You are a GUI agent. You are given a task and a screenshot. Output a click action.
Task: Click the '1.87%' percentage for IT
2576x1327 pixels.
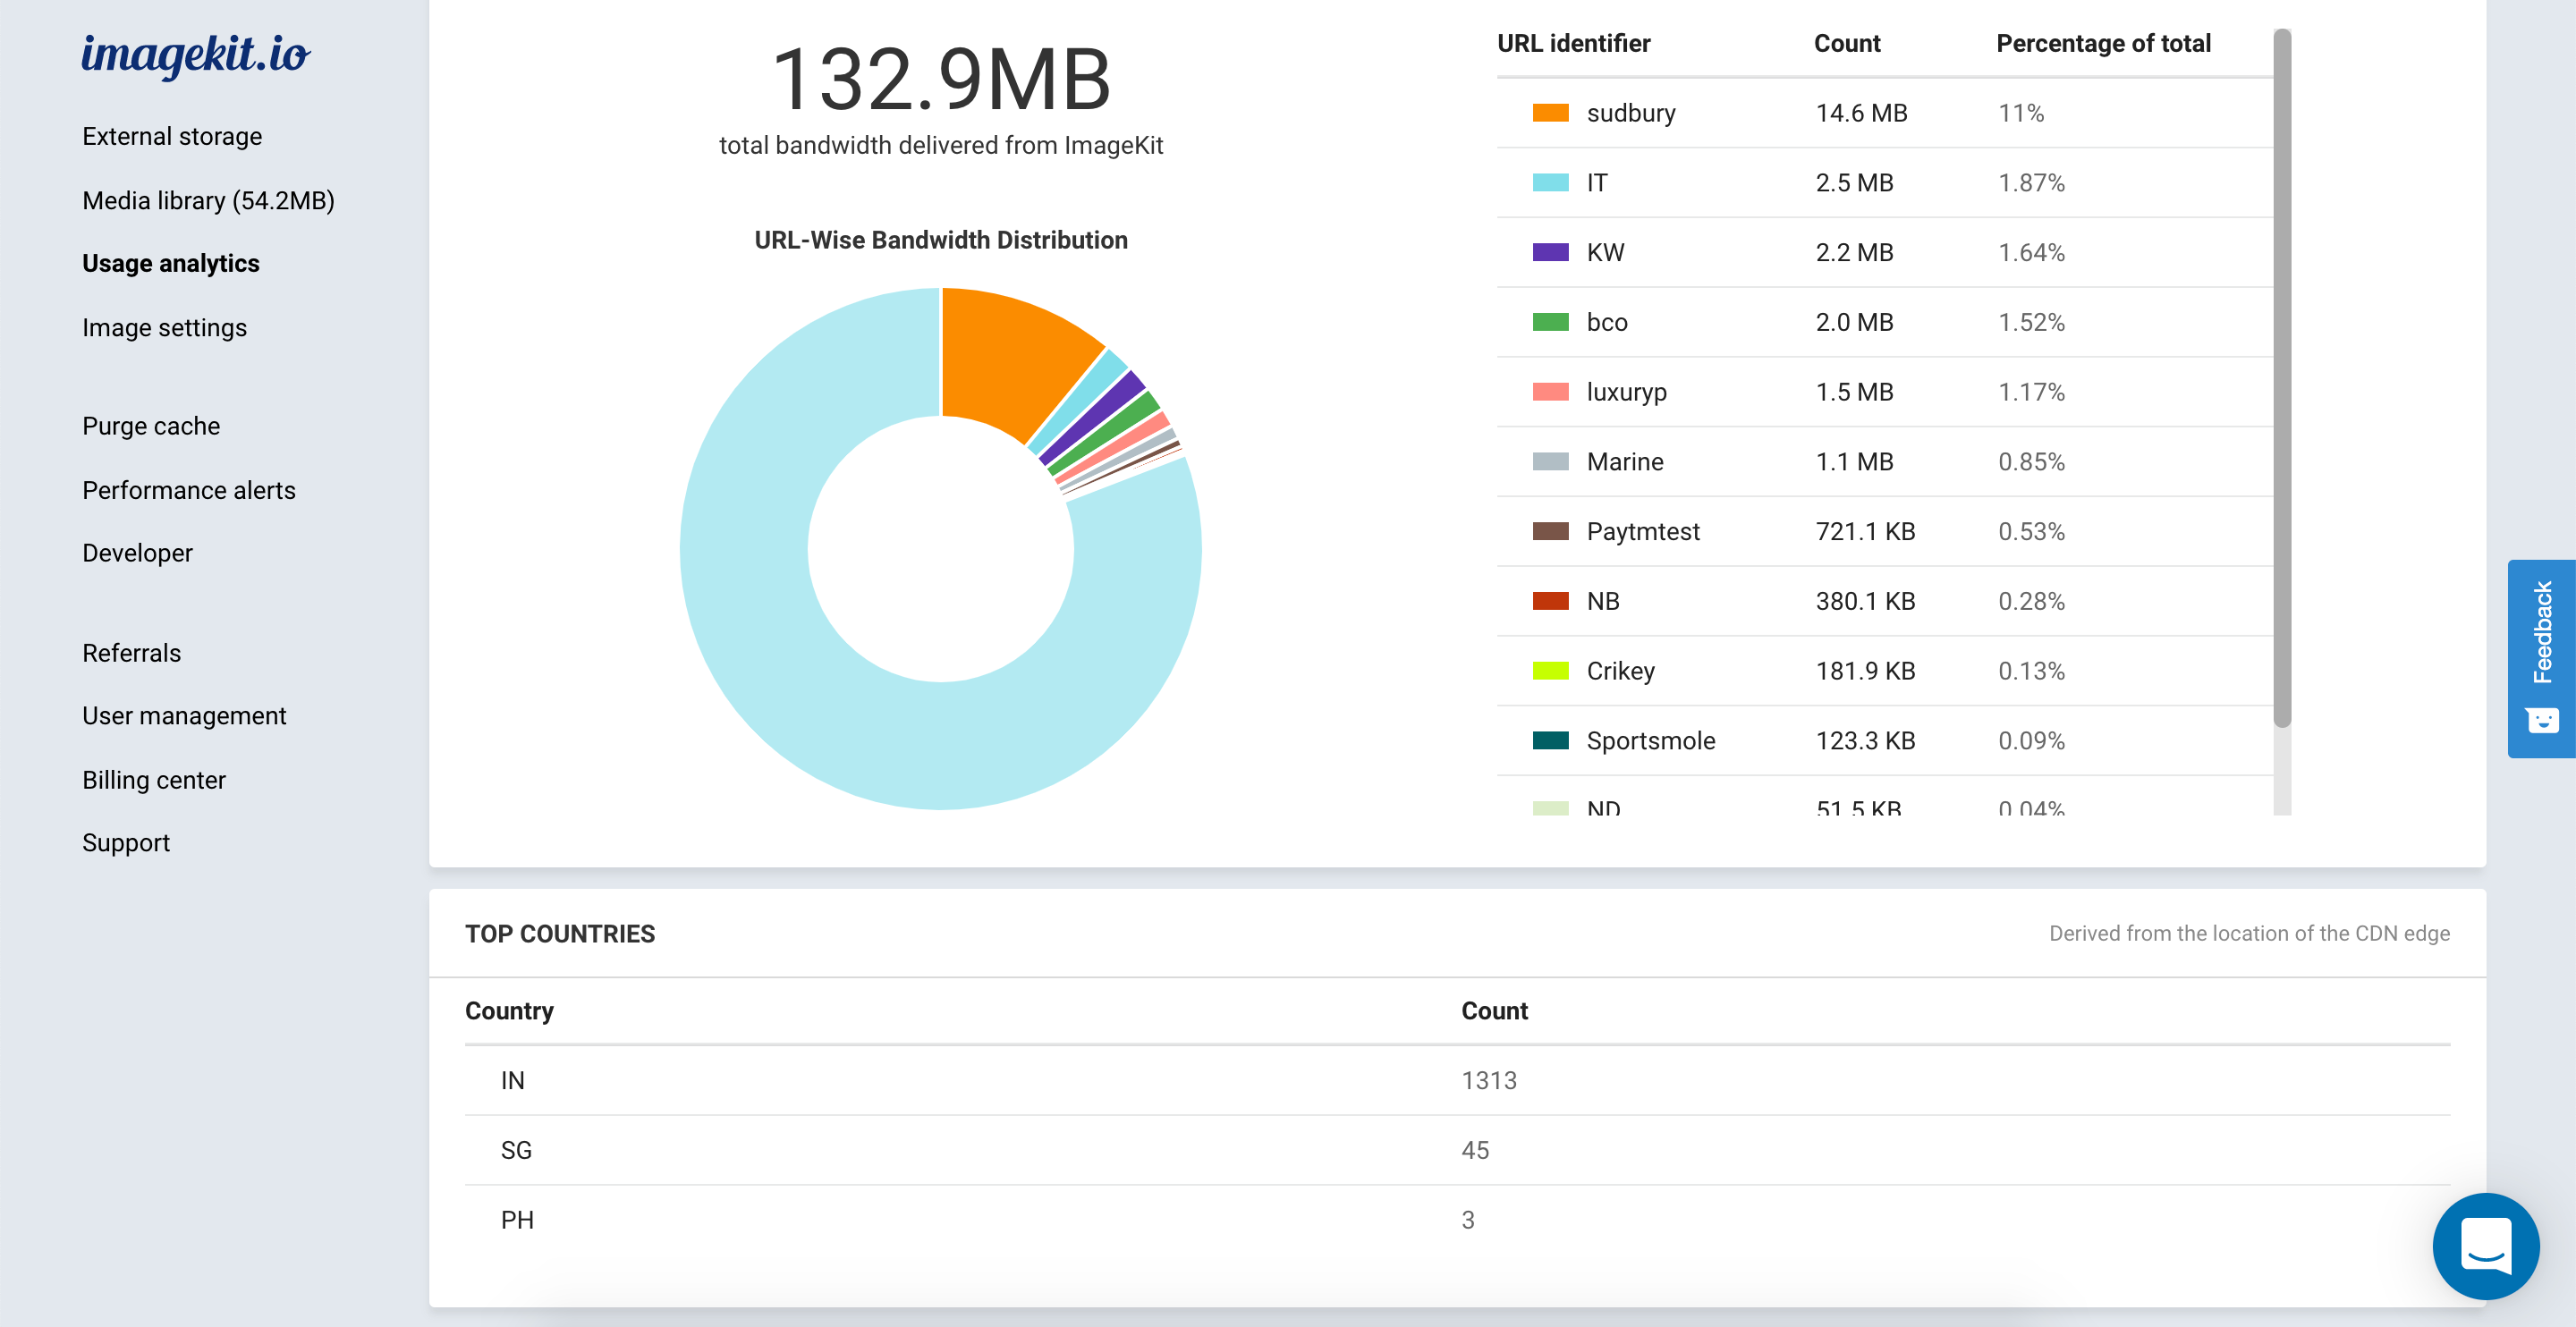point(2030,183)
